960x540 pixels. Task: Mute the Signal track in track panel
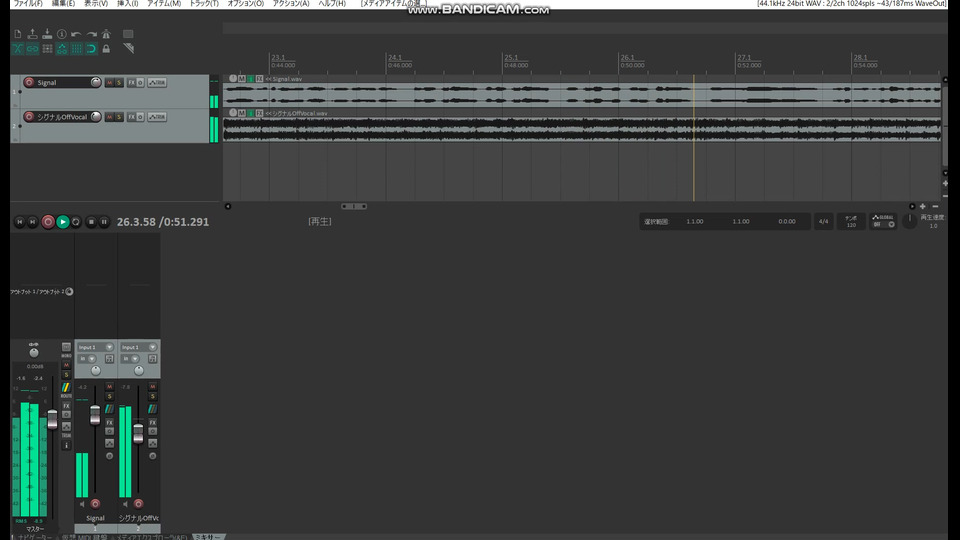click(110, 83)
